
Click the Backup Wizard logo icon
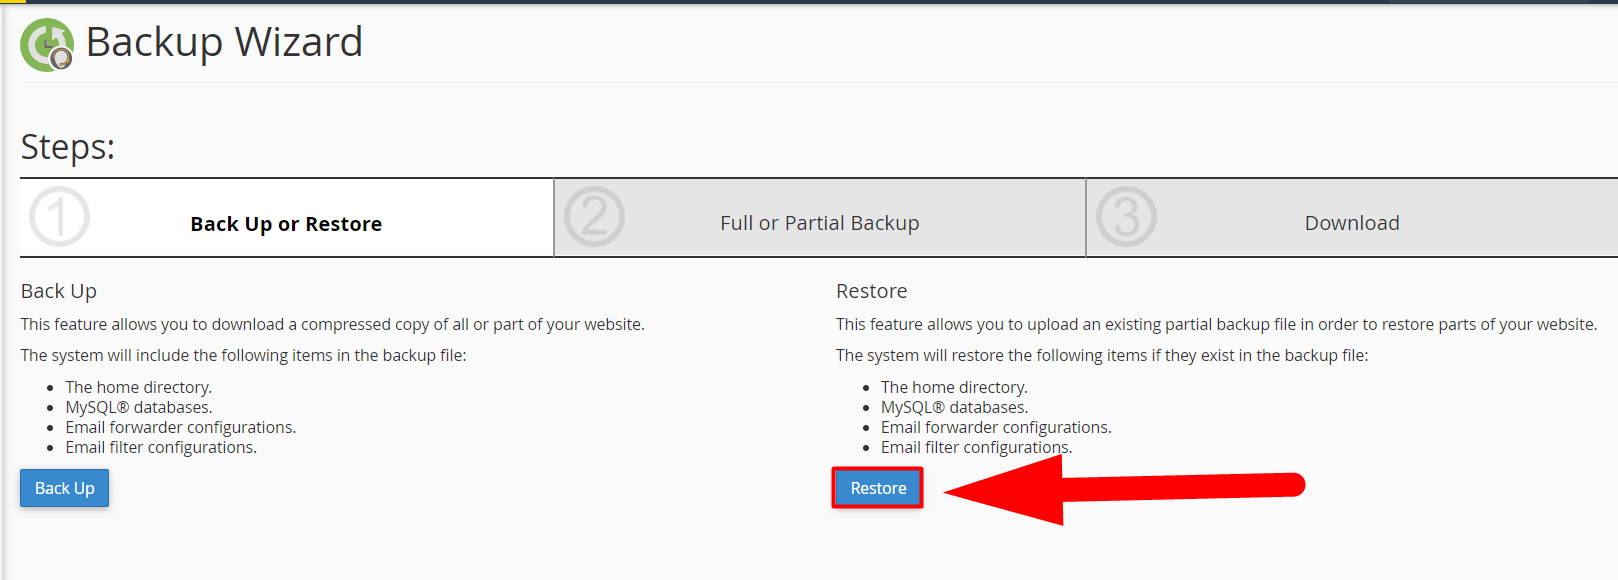tap(47, 45)
